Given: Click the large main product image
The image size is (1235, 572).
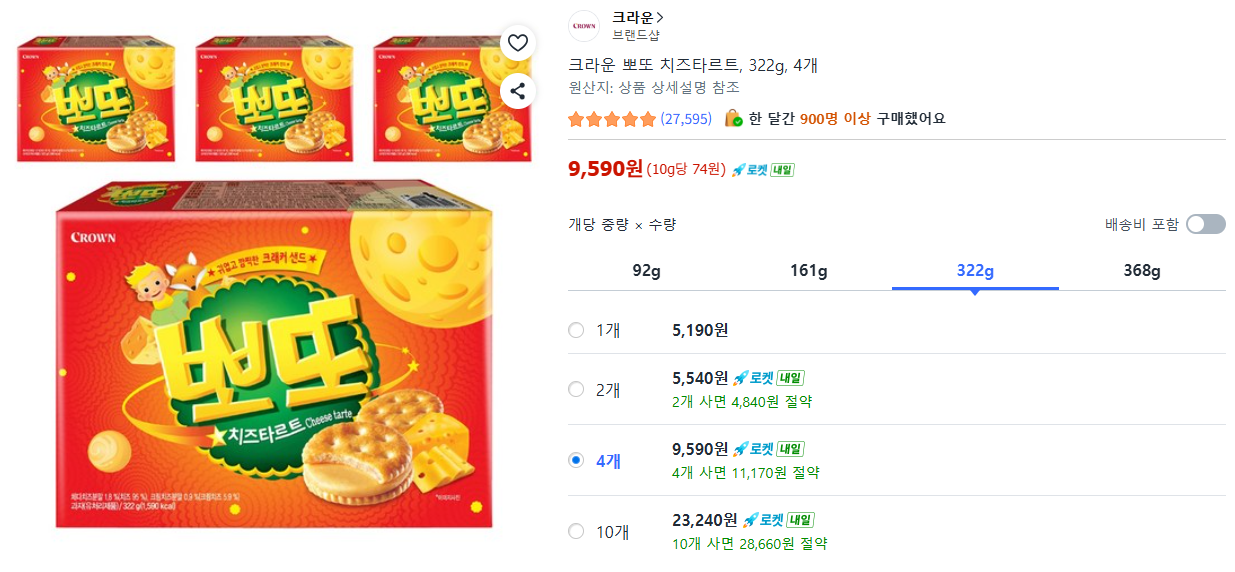Looking at the screenshot, I should pos(275,355).
